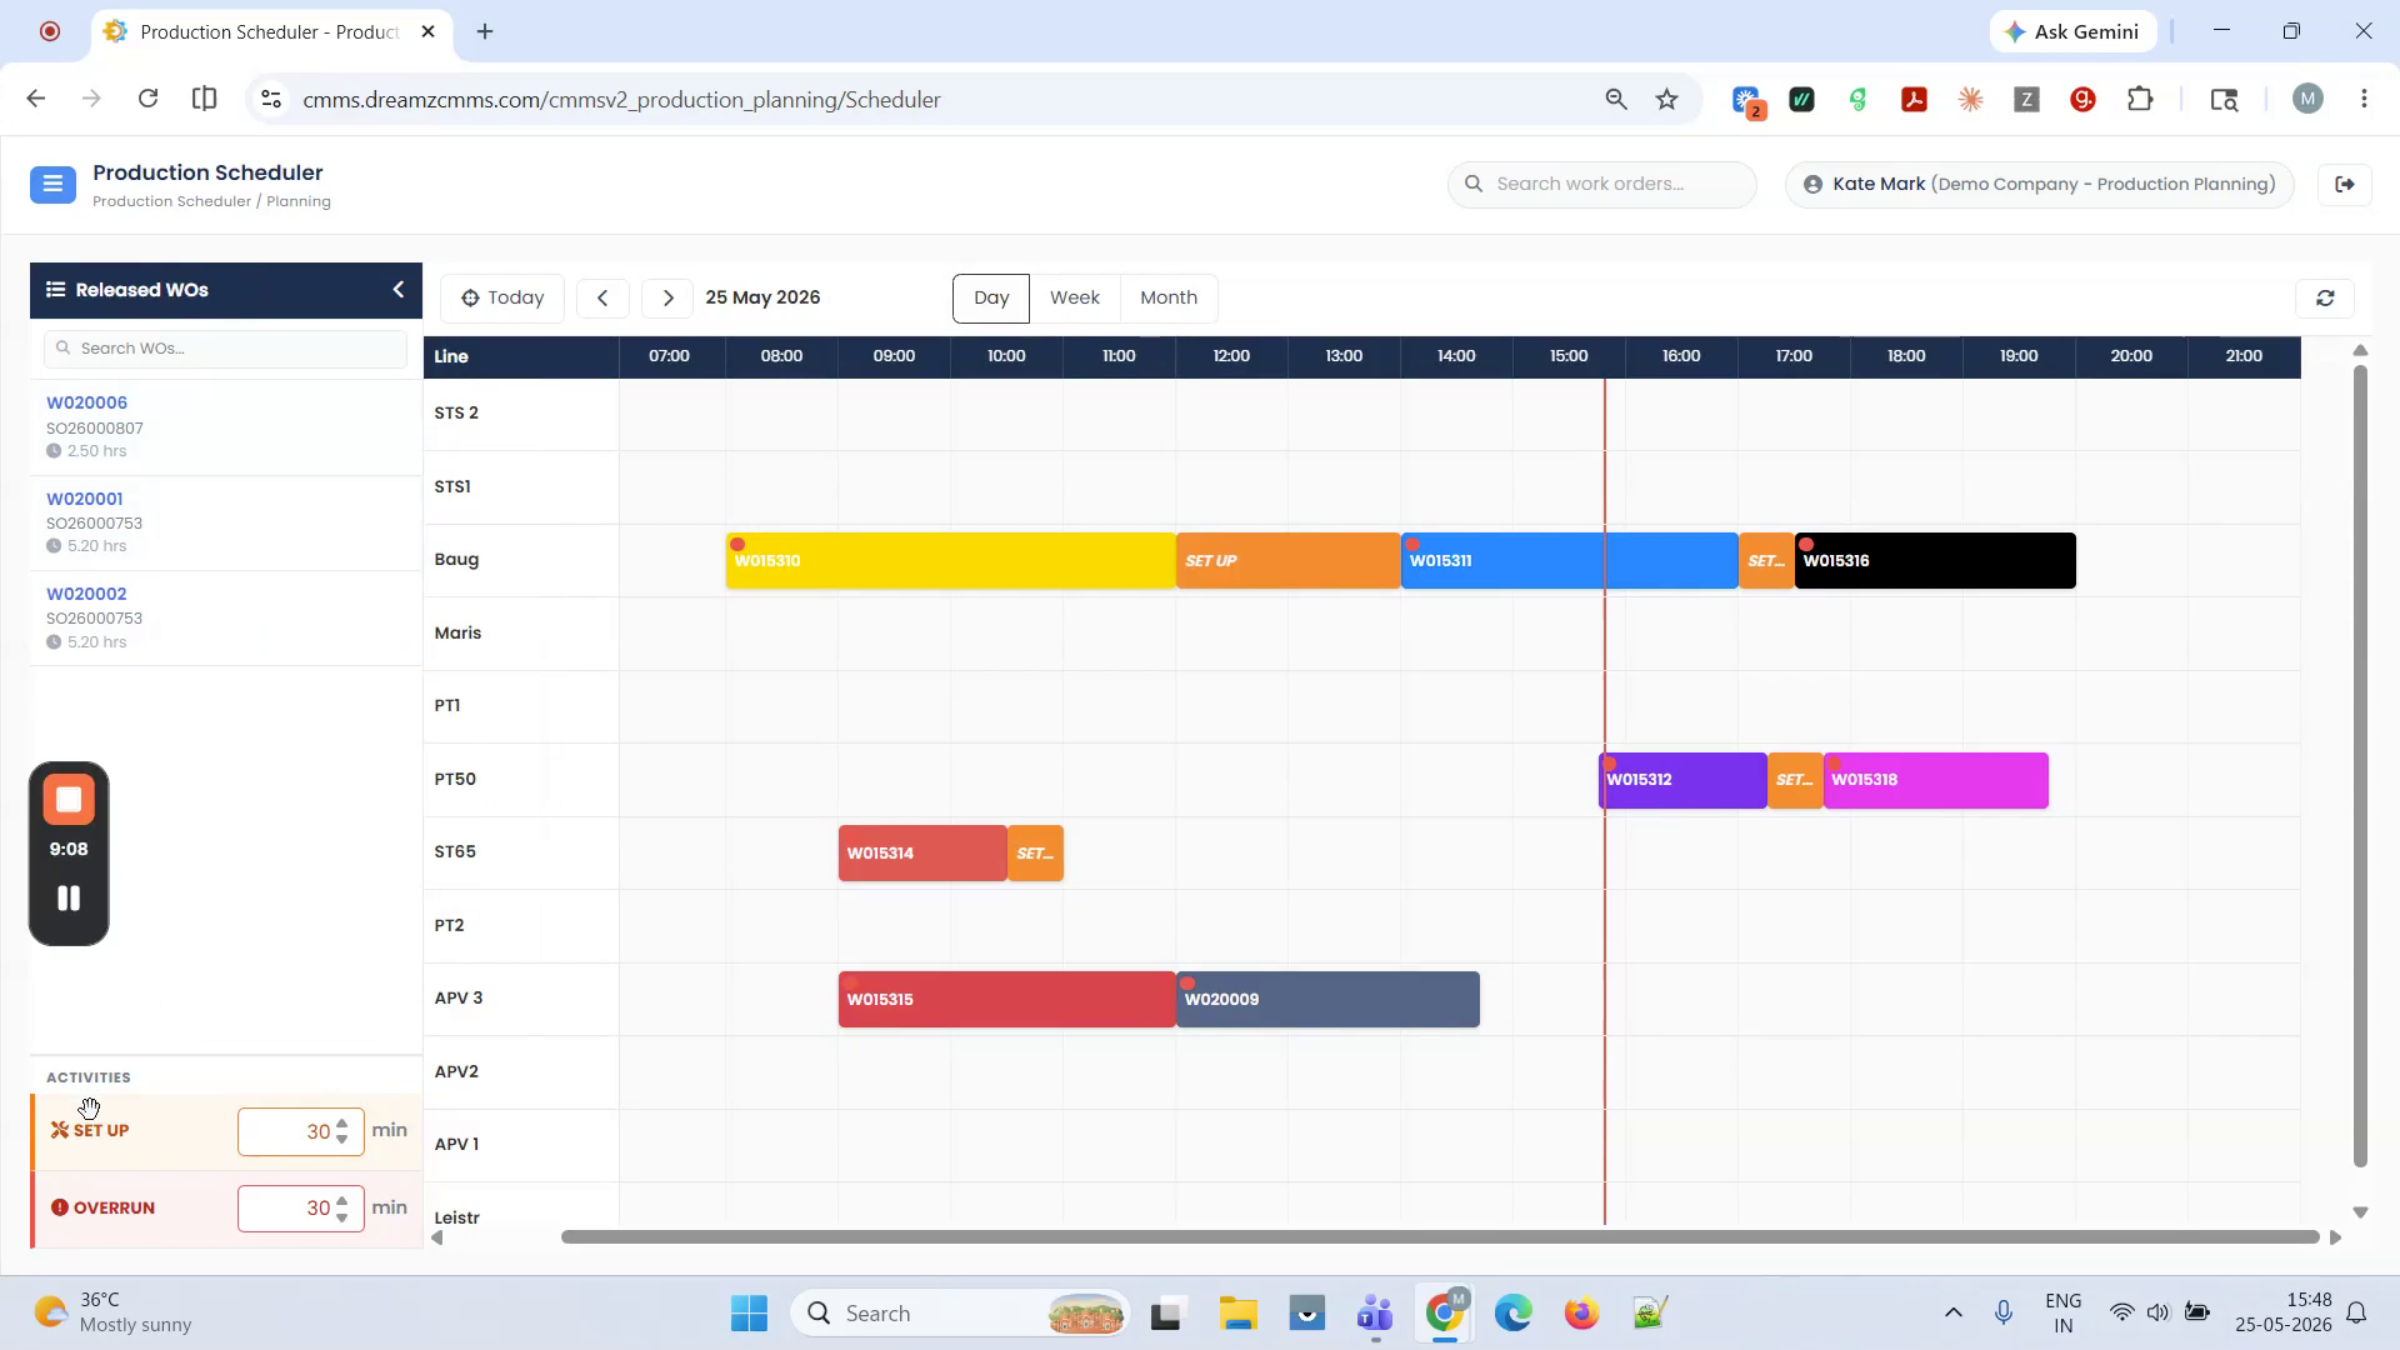
Task: Stop the screen recording
Action: click(x=69, y=799)
